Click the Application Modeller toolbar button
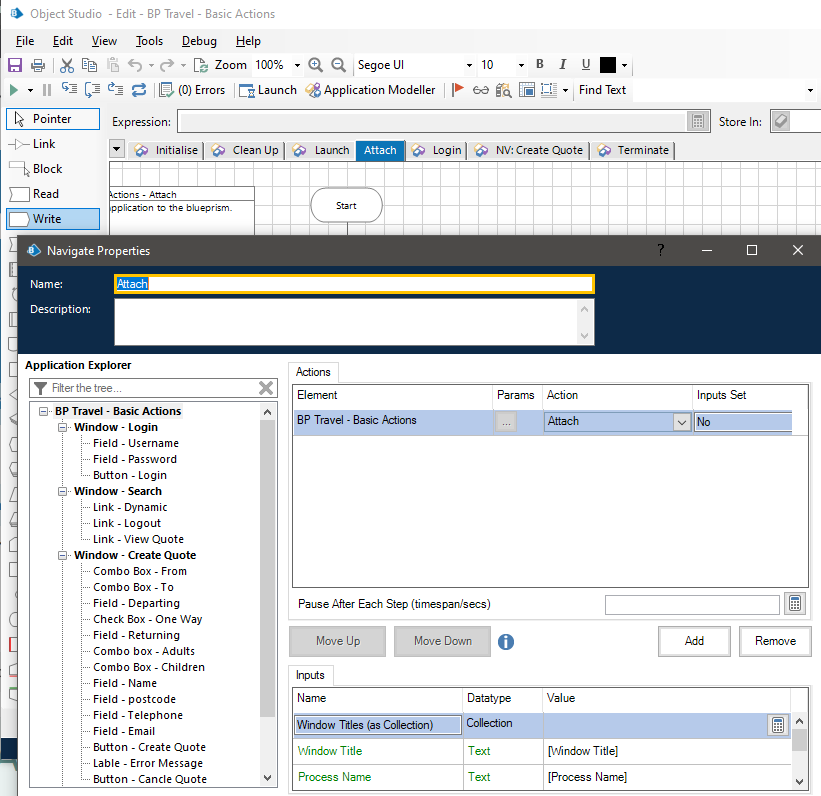821x796 pixels. pyautogui.click(x=370, y=90)
